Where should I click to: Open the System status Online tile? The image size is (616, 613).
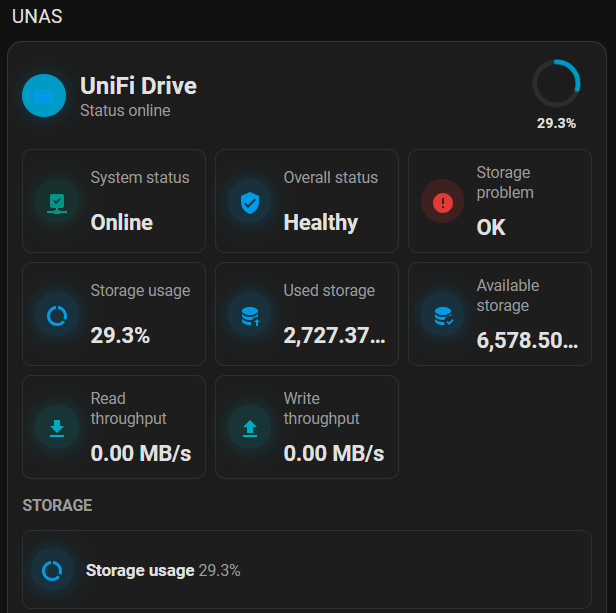114,201
